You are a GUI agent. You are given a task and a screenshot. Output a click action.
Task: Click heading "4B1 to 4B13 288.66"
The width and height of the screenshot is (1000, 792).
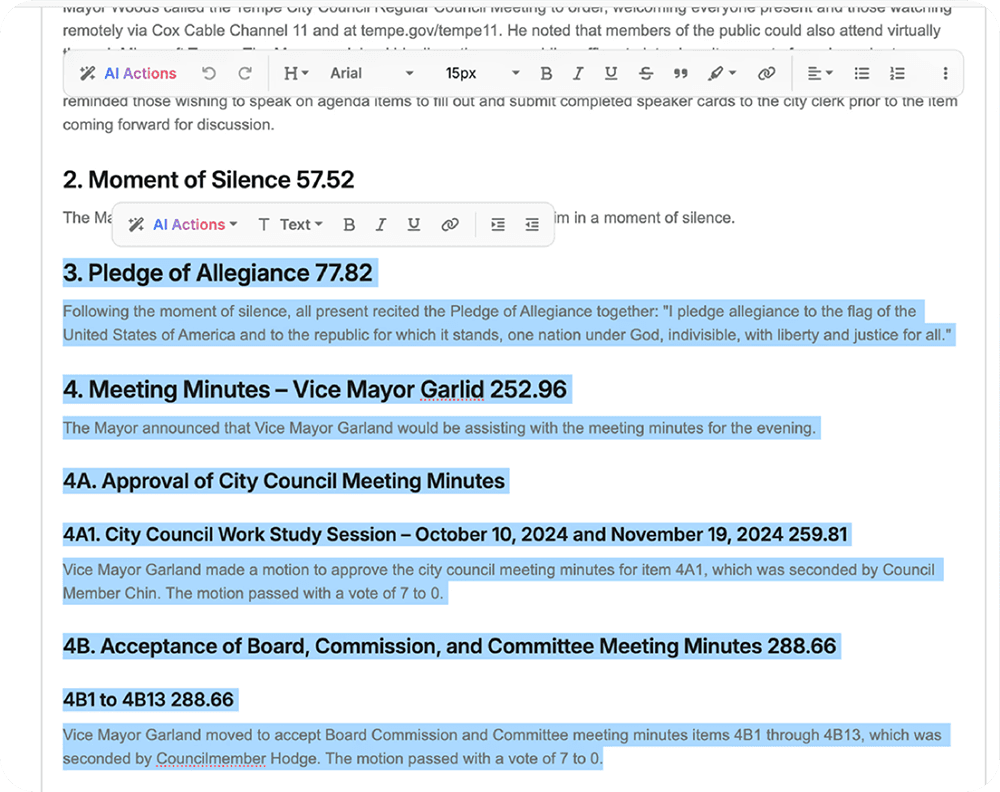coord(148,700)
